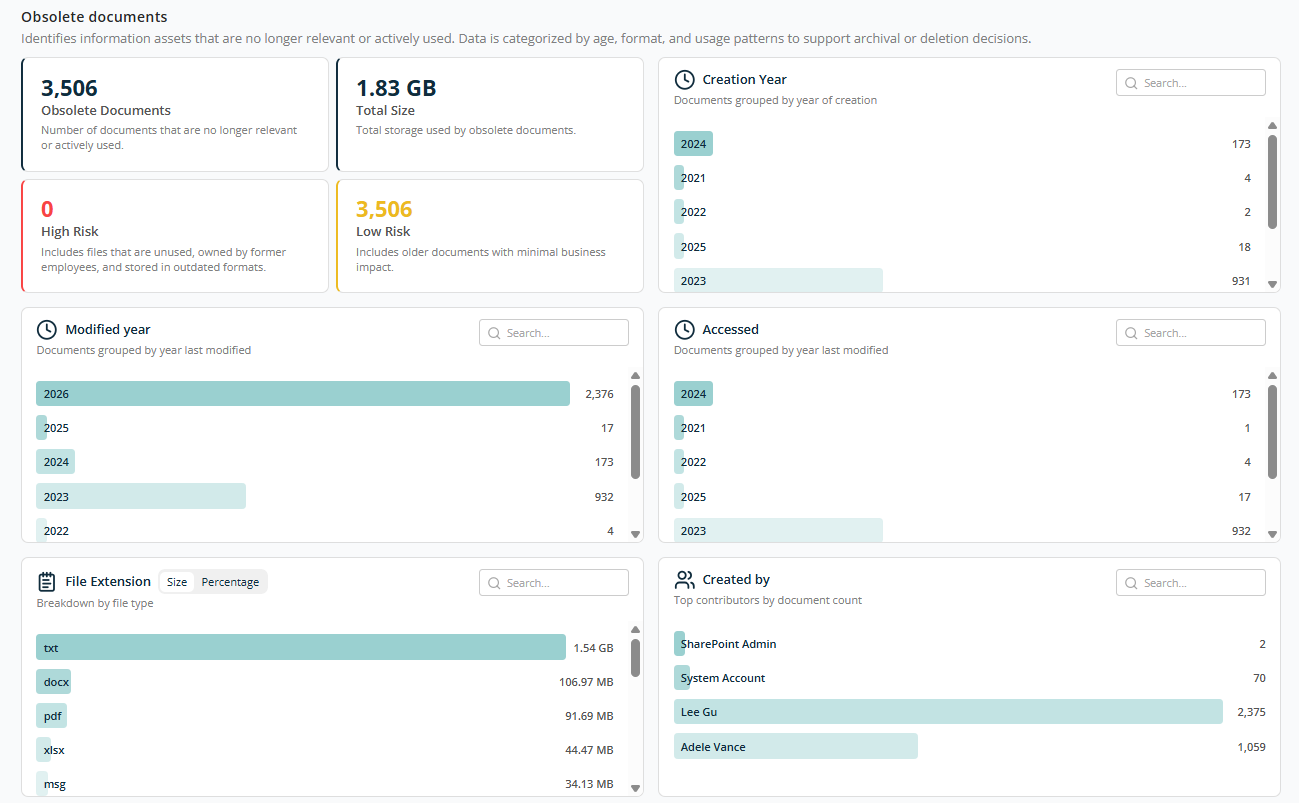Select SharePoint Admin in Created by
The height and width of the screenshot is (803, 1299).
[x=970, y=644]
